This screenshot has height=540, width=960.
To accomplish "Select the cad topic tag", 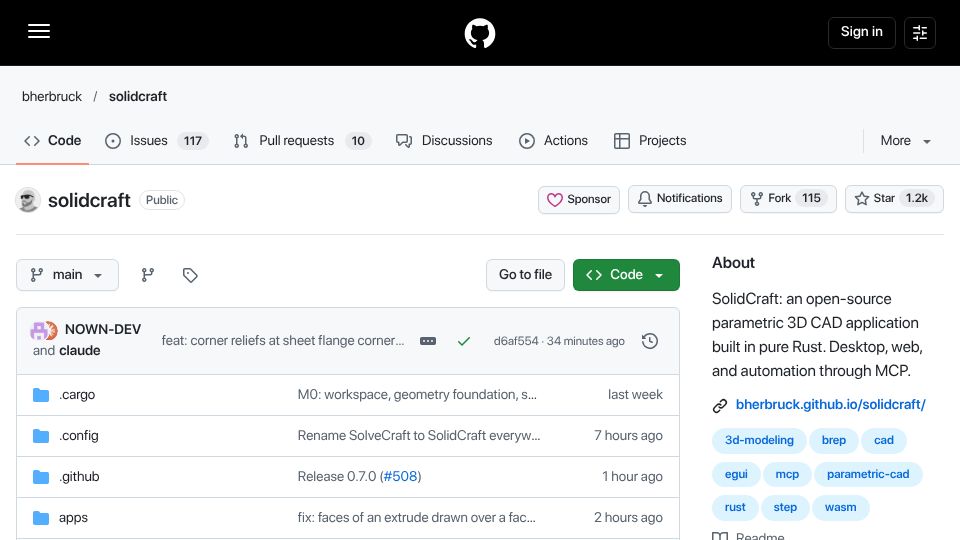I will (883, 440).
